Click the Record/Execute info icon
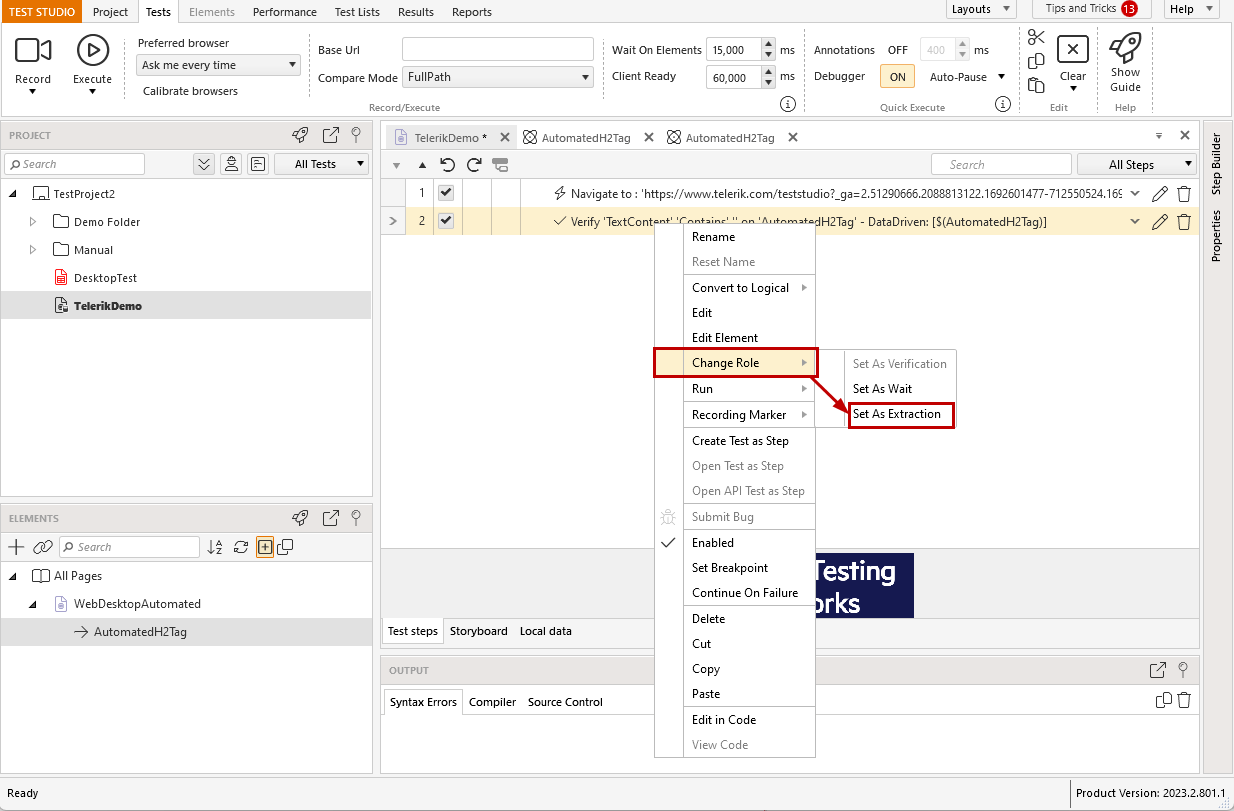This screenshot has height=811, width=1234. (787, 104)
